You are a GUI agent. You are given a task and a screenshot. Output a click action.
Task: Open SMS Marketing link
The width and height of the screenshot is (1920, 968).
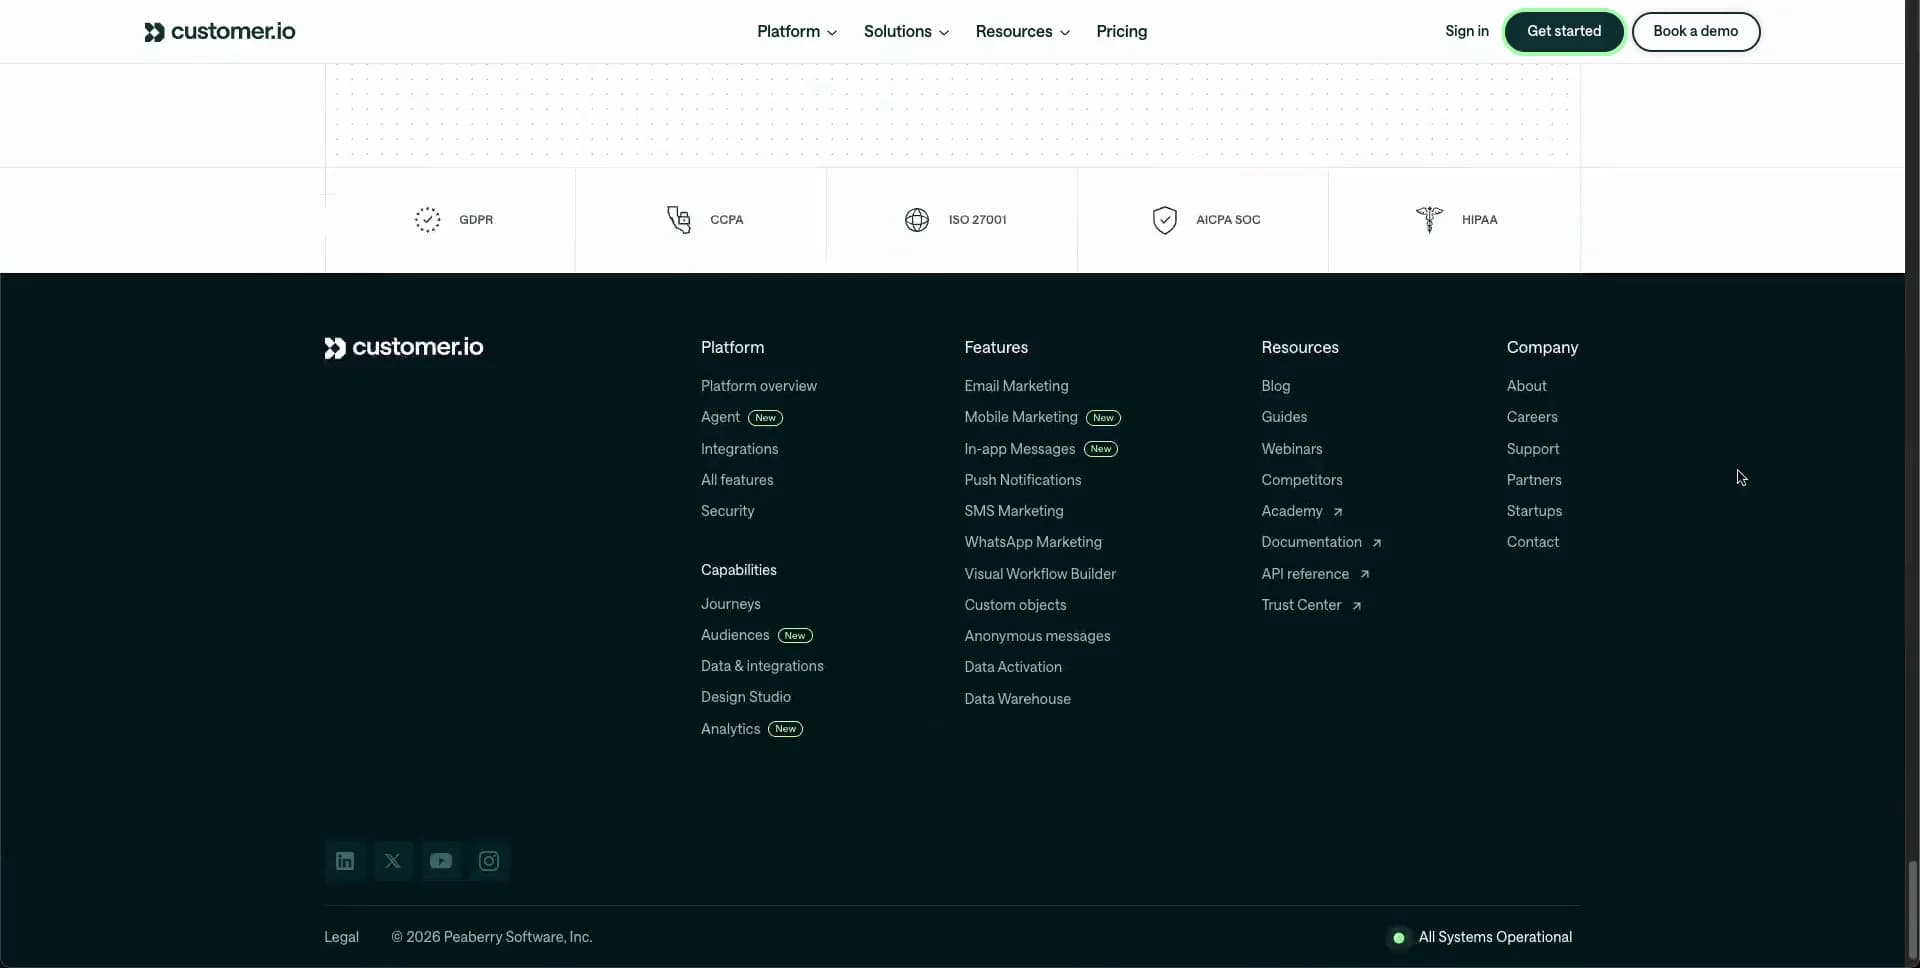1014,511
